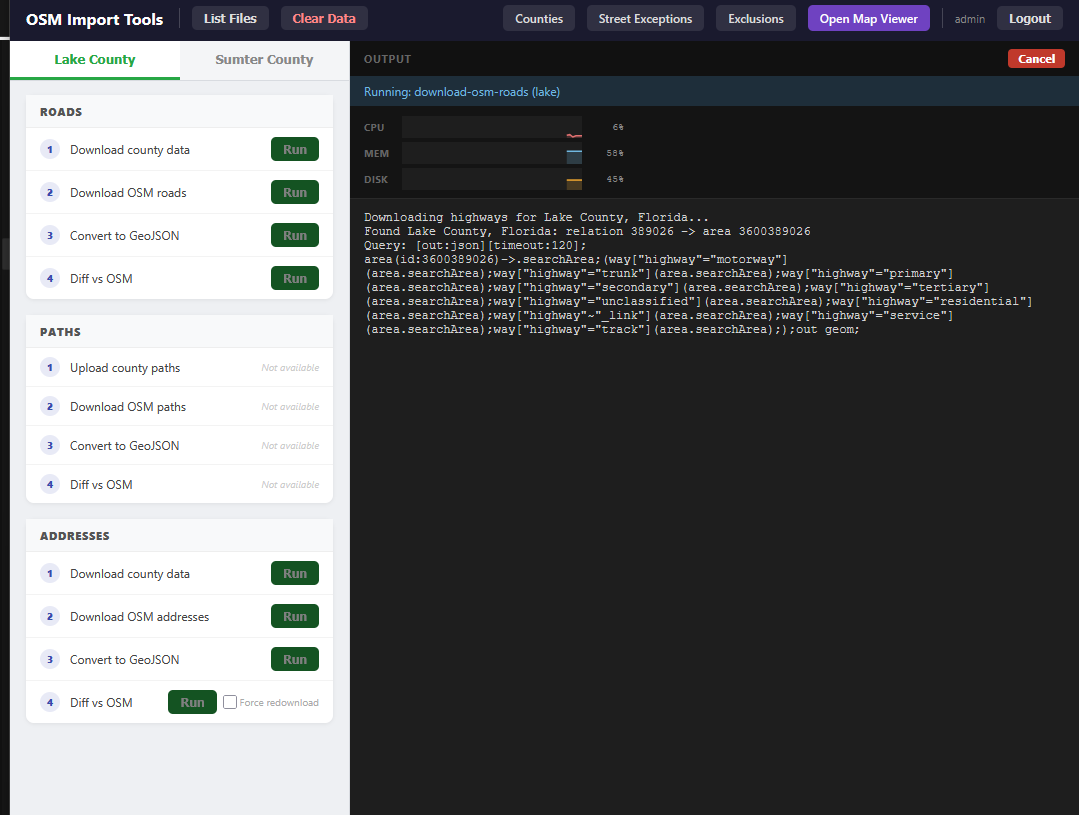
Task: Open the Counties page
Action: (x=539, y=19)
